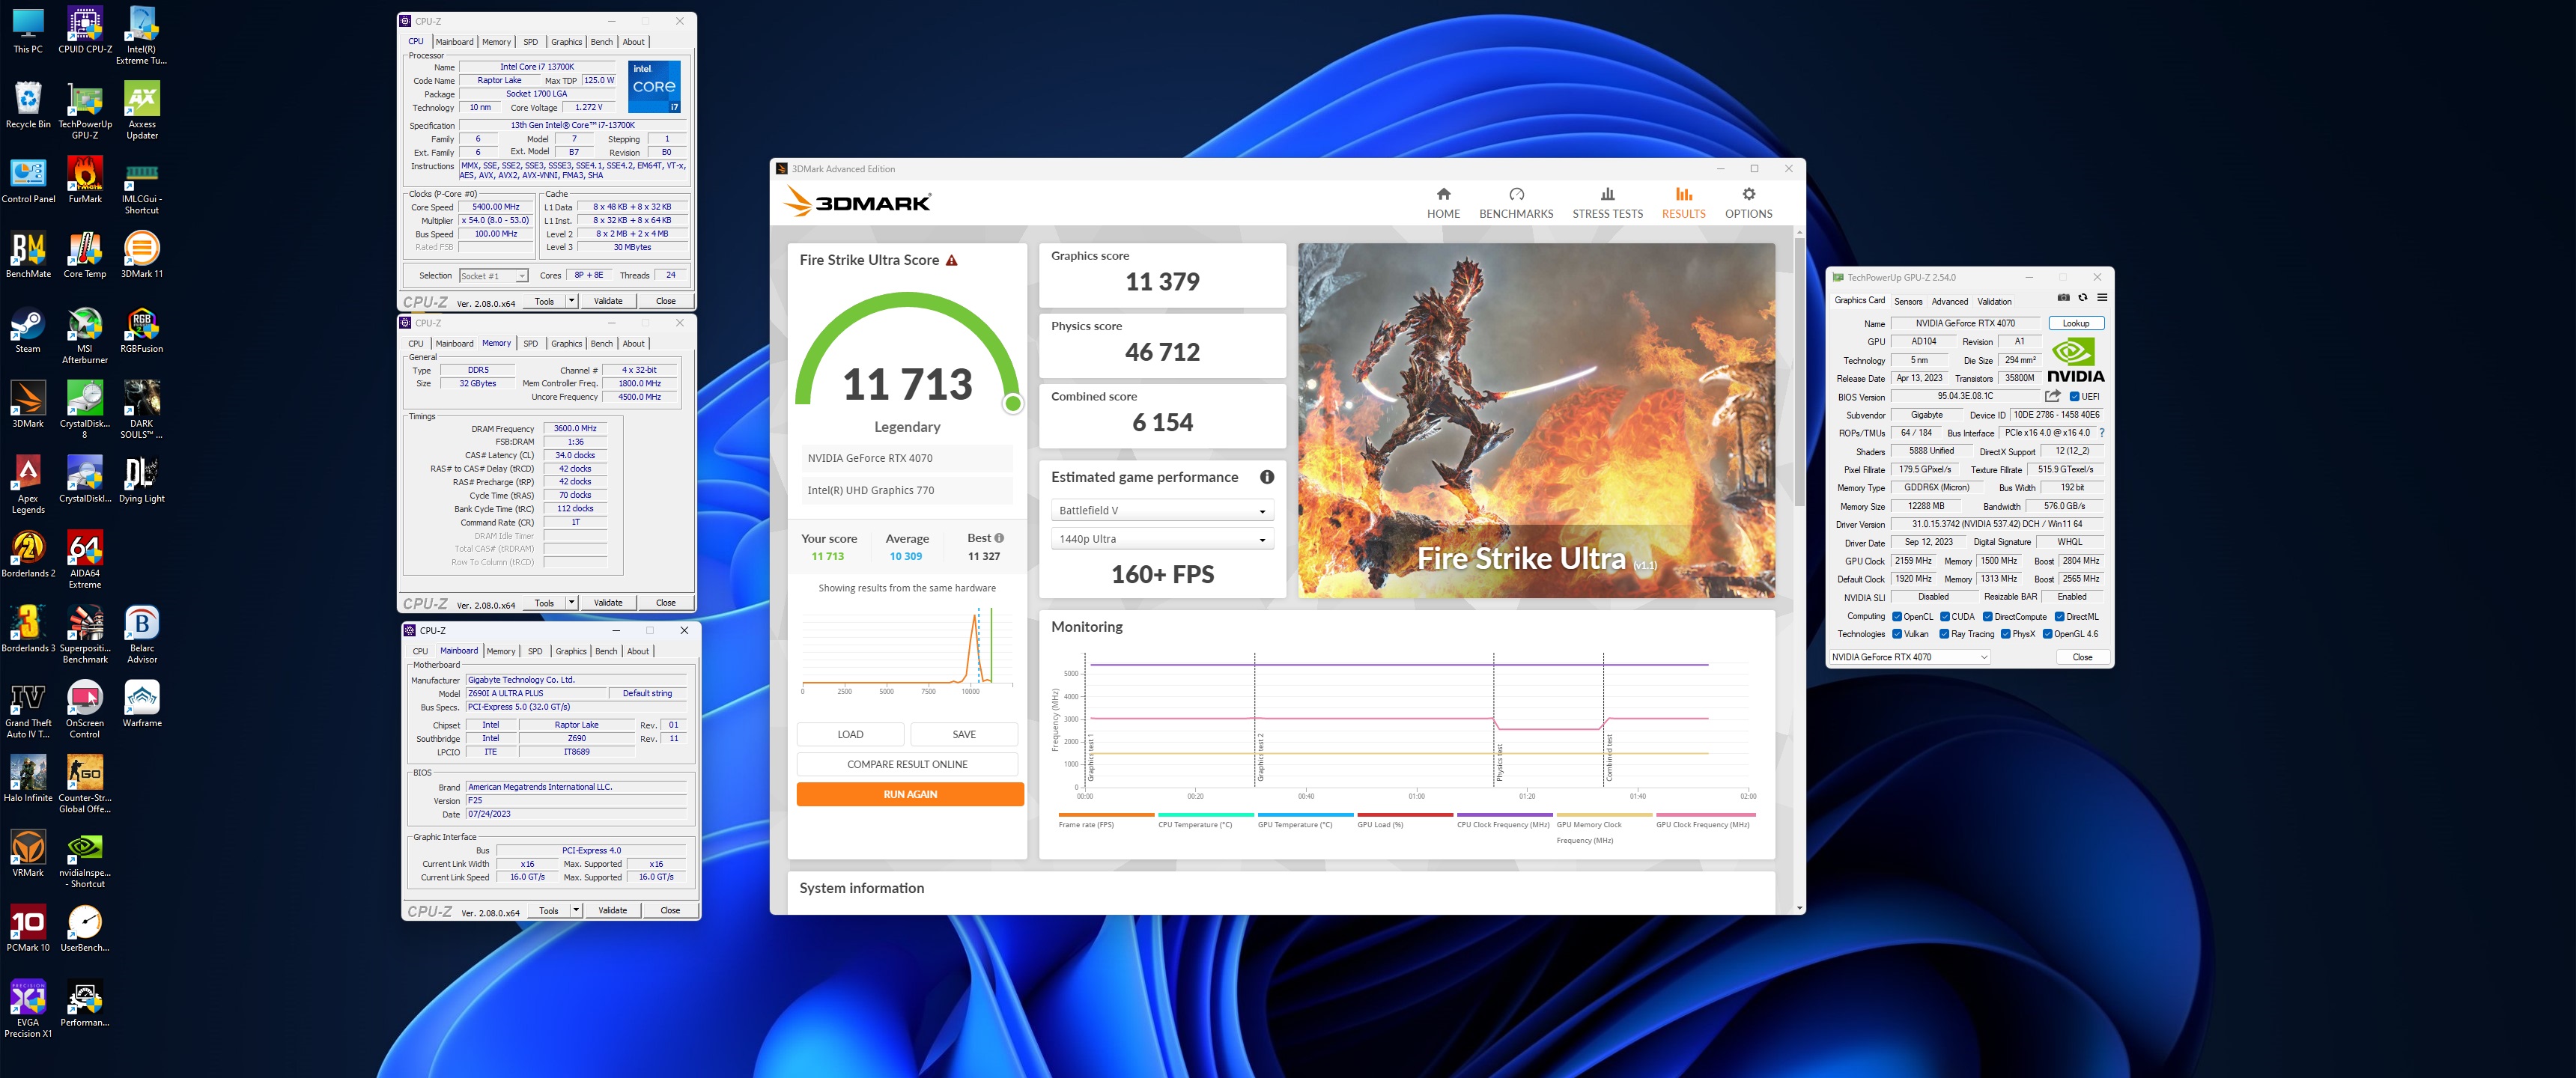This screenshot has height=1078, width=2576.
Task: Click the SAVE button in 3DMark
Action: click(964, 735)
